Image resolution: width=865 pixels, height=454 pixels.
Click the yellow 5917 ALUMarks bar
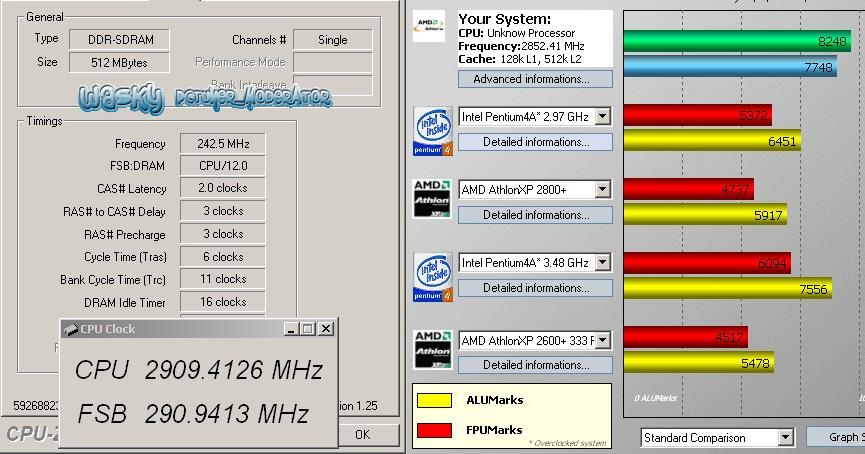click(x=705, y=215)
